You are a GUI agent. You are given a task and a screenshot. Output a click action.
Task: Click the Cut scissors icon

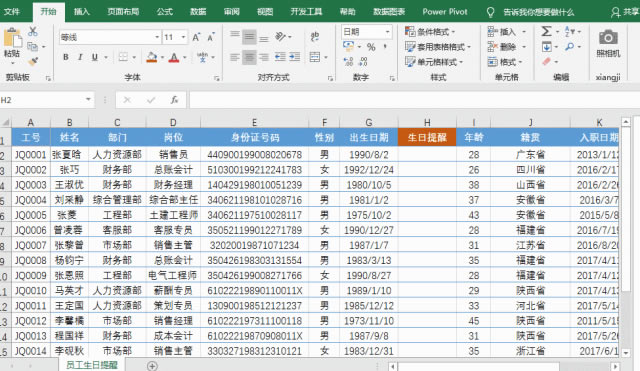tap(33, 31)
